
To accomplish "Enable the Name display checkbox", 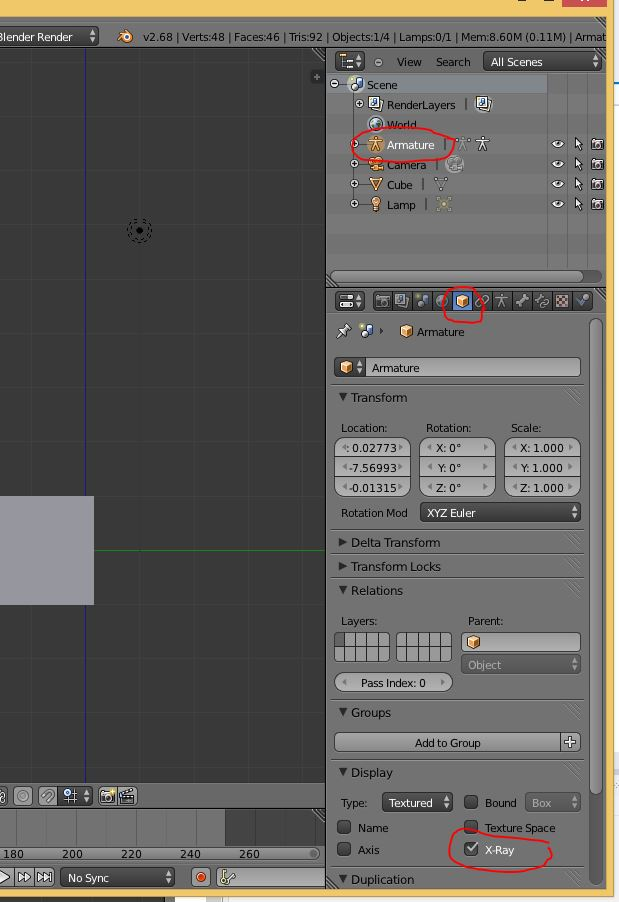I will coord(344,827).
